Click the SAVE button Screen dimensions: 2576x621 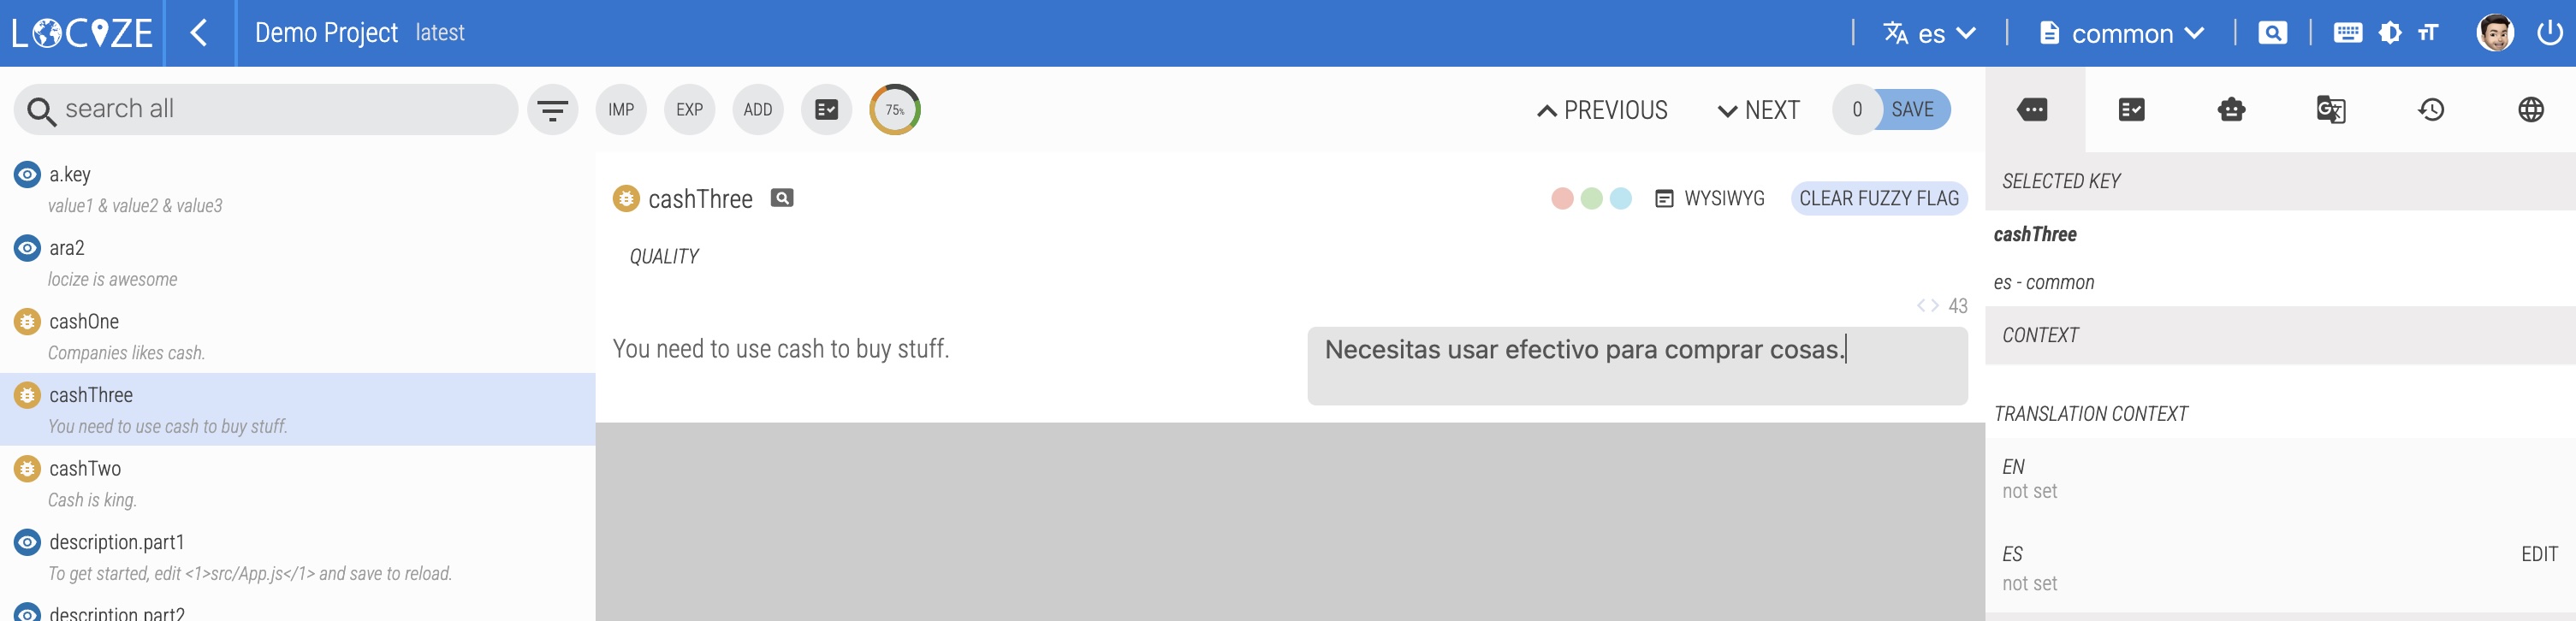click(1912, 110)
